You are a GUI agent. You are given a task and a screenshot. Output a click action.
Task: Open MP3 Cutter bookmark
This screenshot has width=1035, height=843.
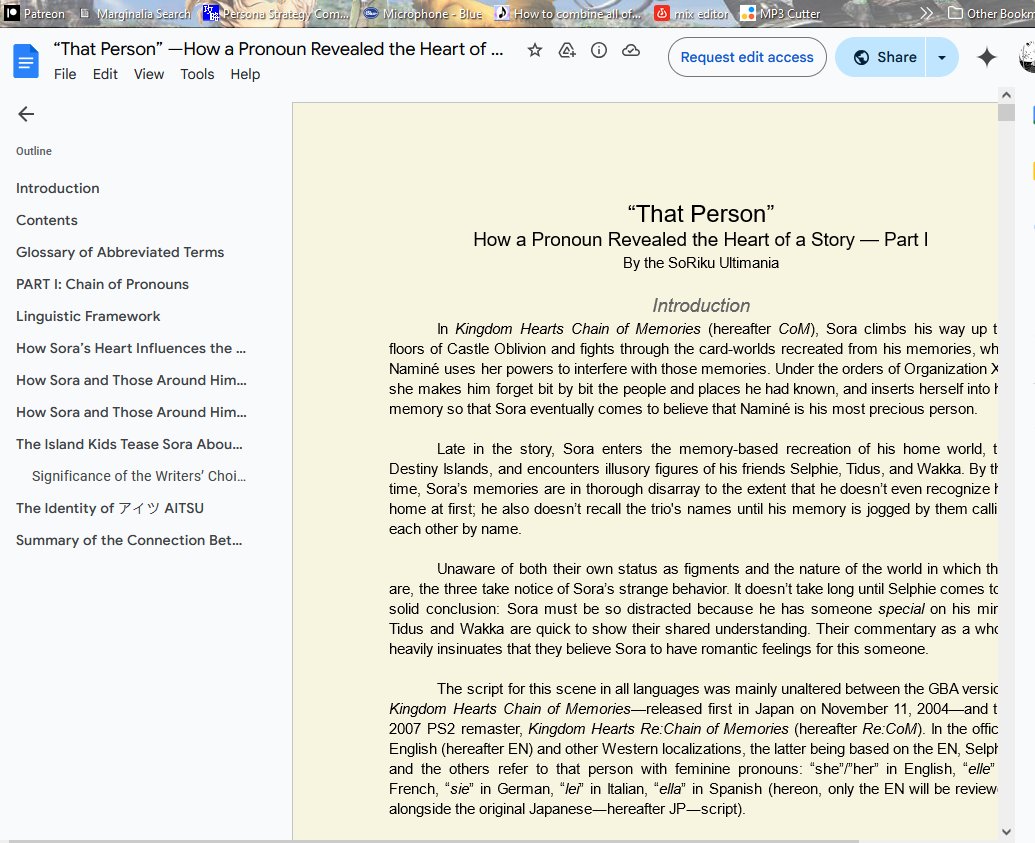pyautogui.click(x=780, y=13)
